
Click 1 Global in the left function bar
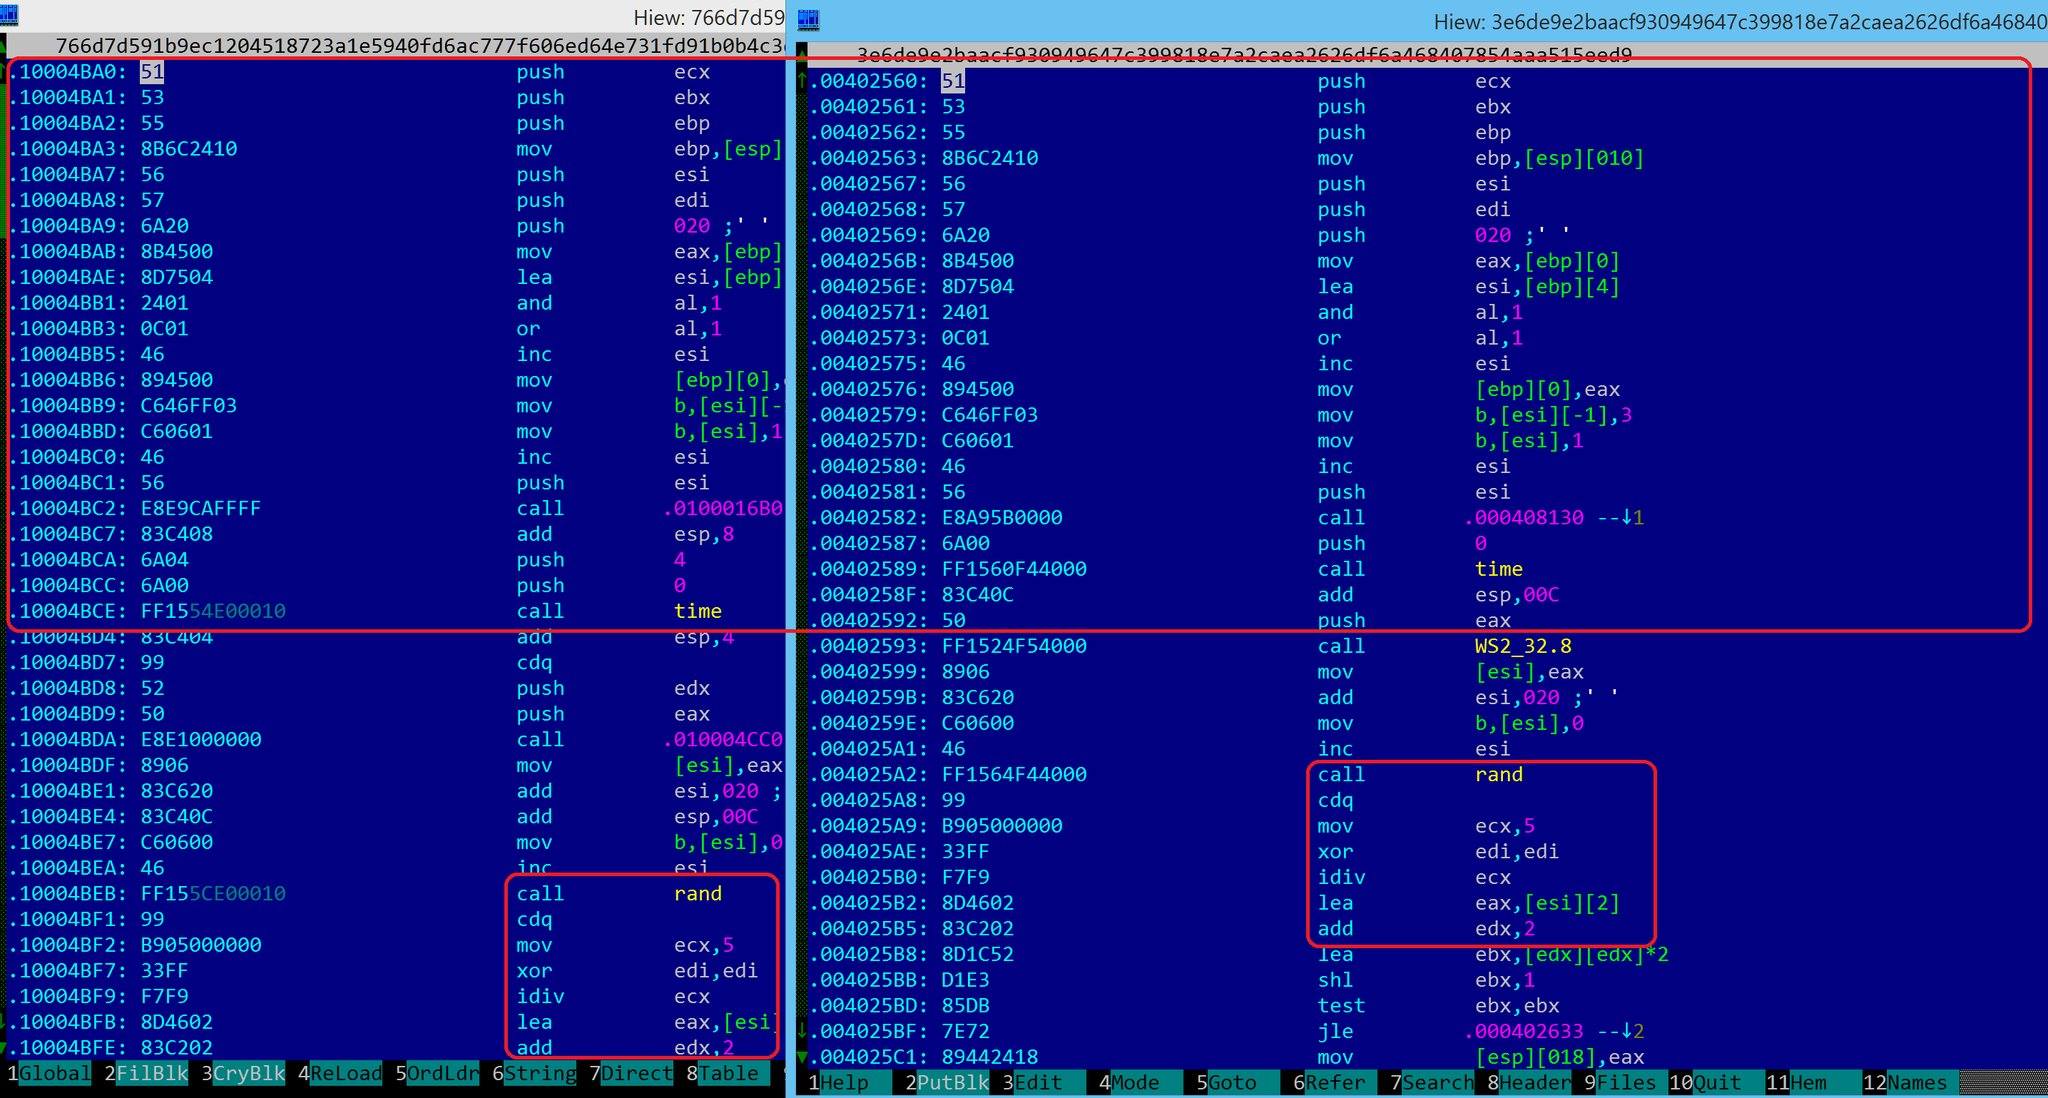[54, 1073]
